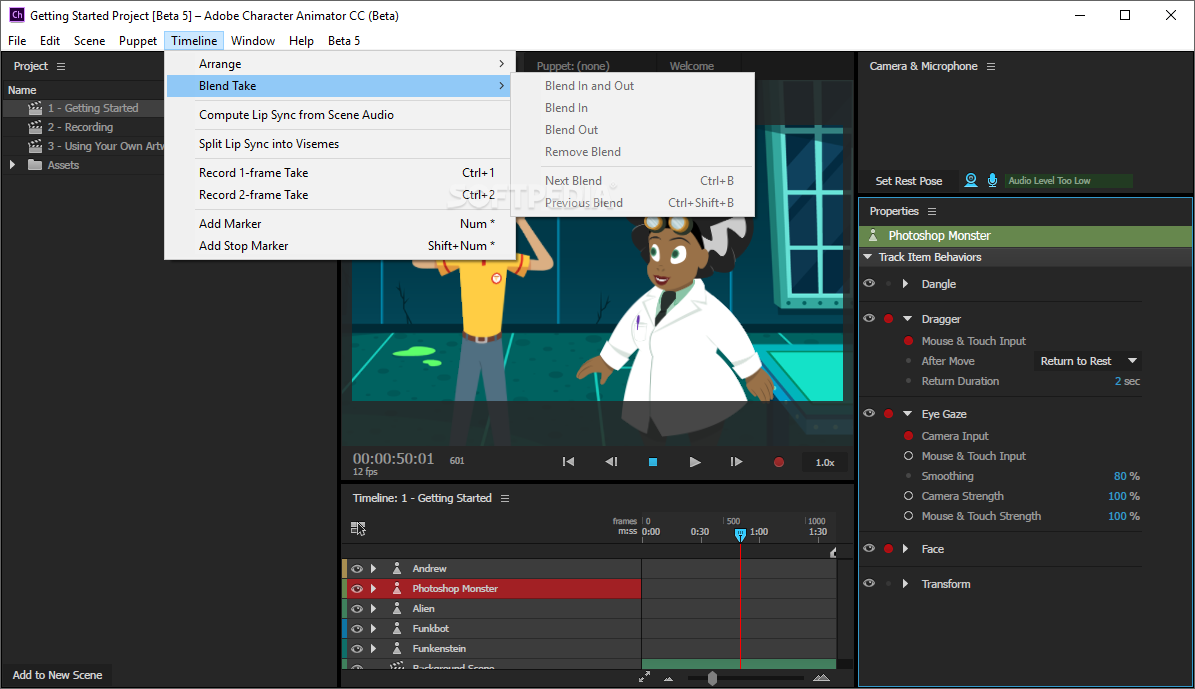Screen dimensions: 1195x689
Task: Select the 2 - Recording scene icon
Action: 35,127
